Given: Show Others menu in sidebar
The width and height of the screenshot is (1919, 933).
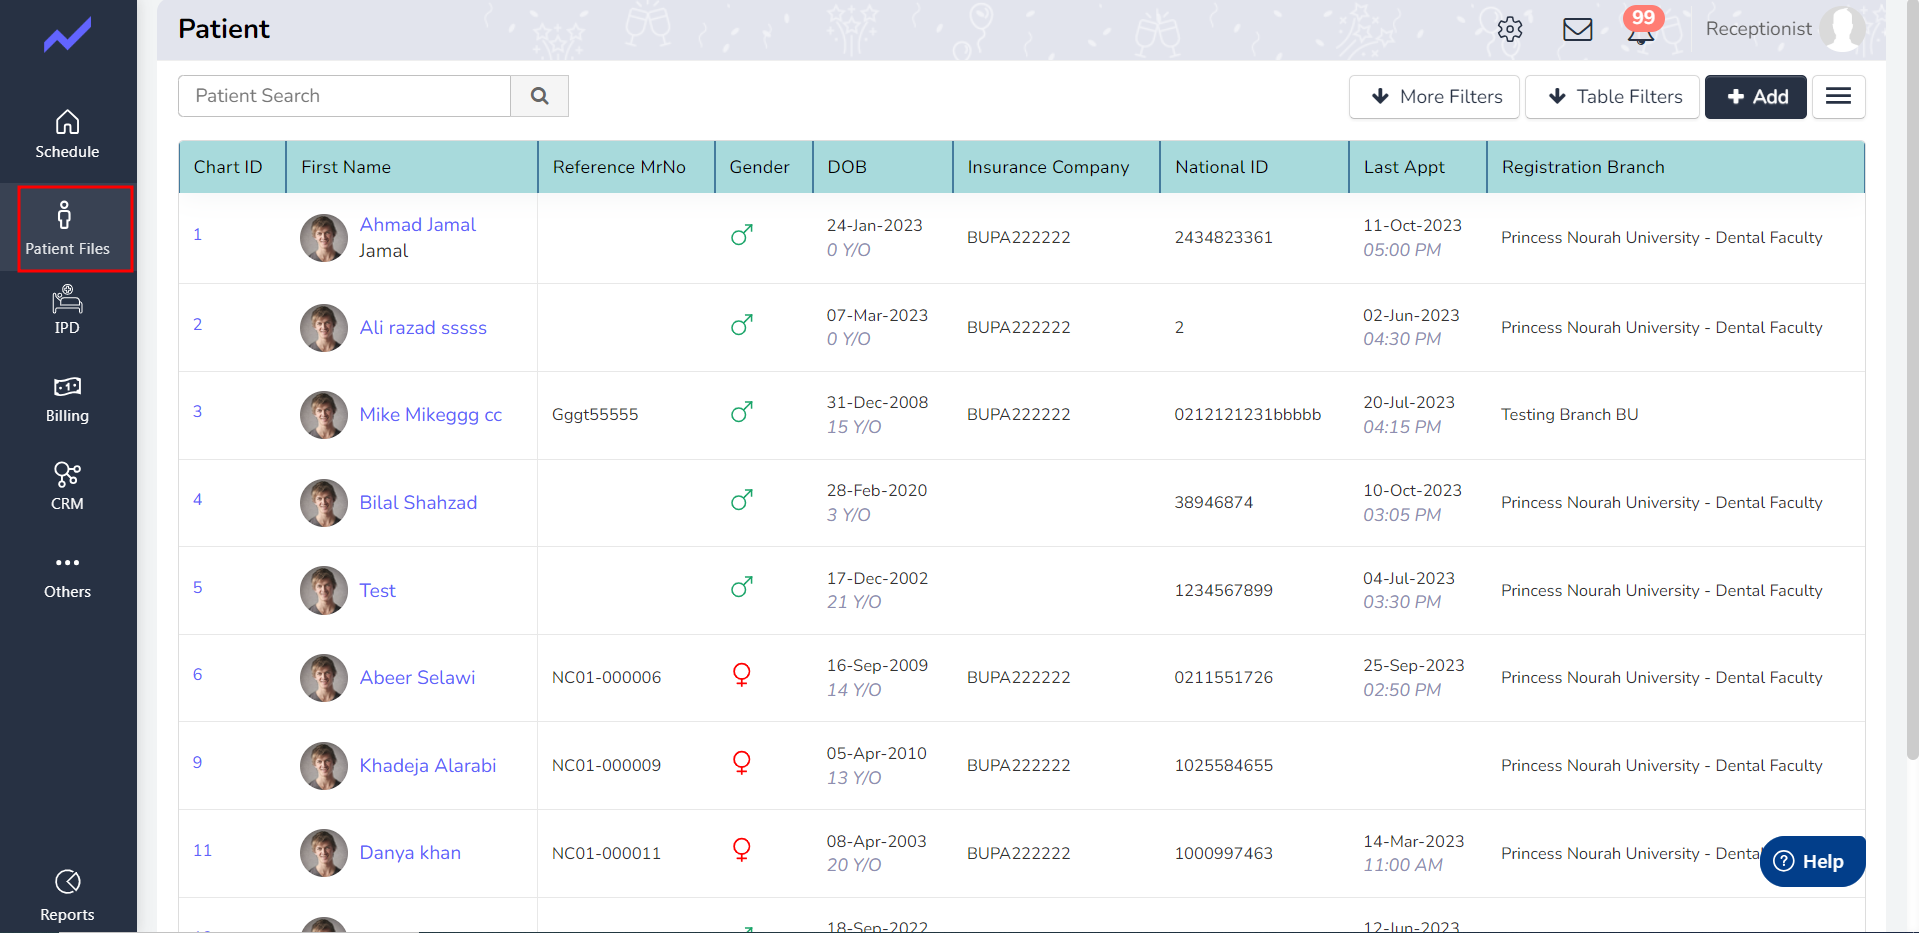Looking at the screenshot, I should pos(67,576).
